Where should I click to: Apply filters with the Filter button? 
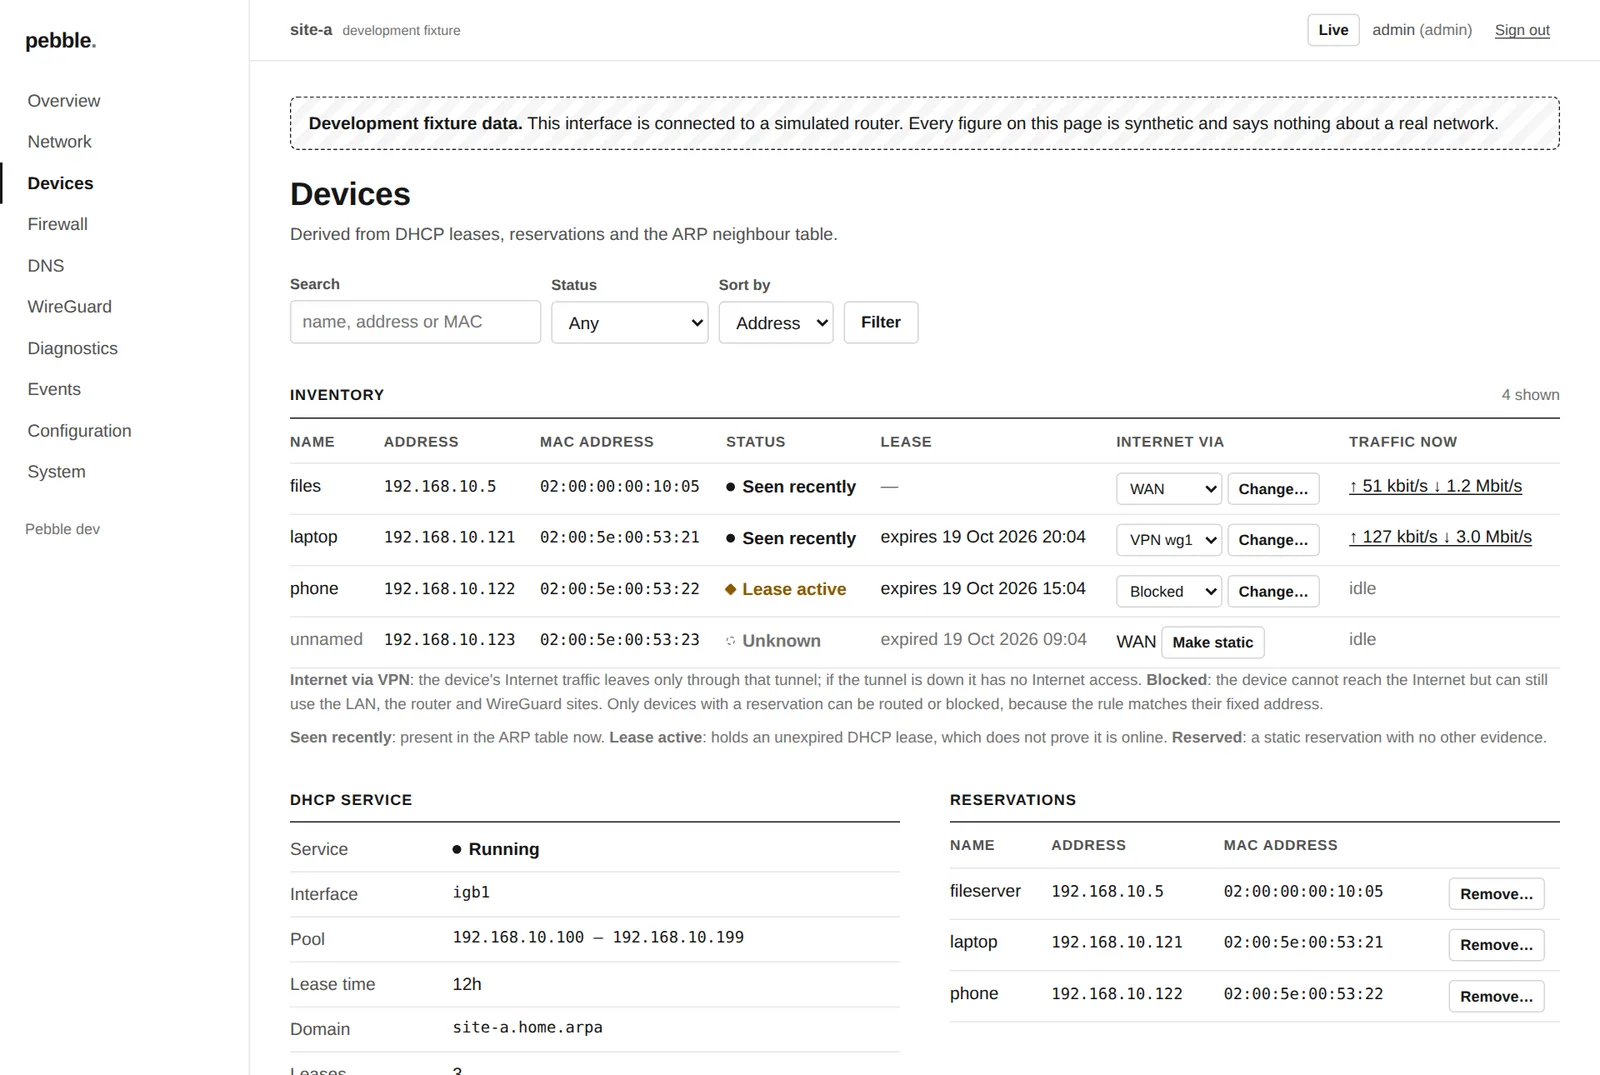click(x=881, y=322)
